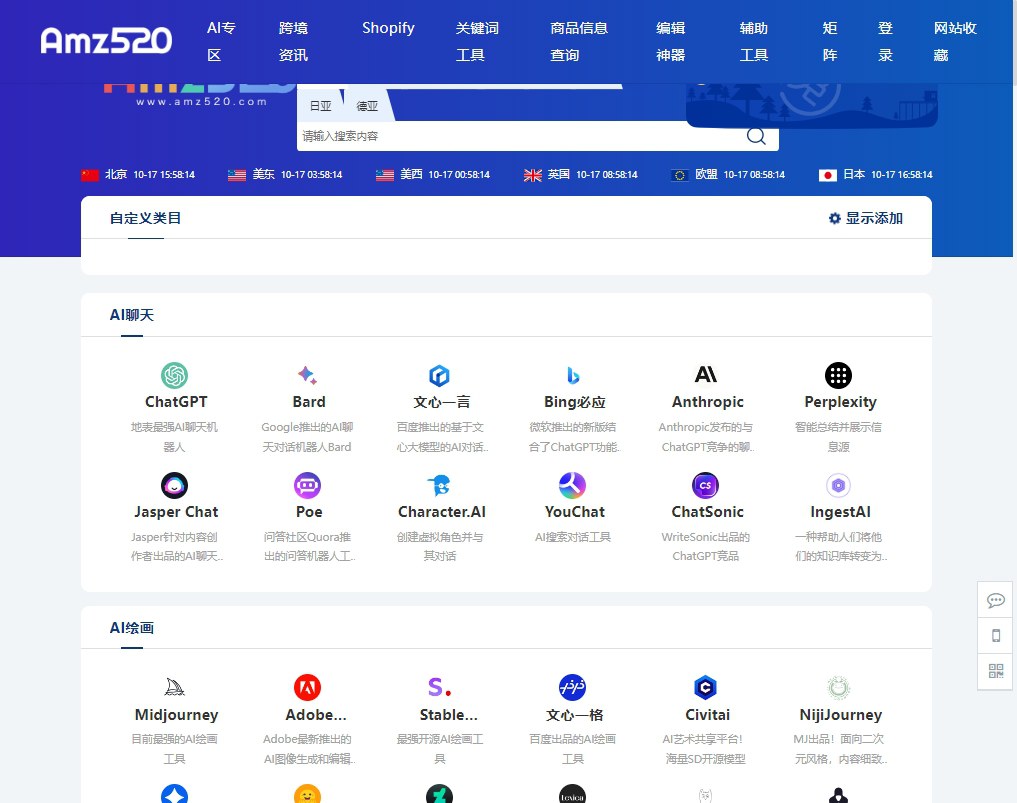This screenshot has height=803, width=1017.
Task: Click the Character.AI icon
Action: pos(440,485)
